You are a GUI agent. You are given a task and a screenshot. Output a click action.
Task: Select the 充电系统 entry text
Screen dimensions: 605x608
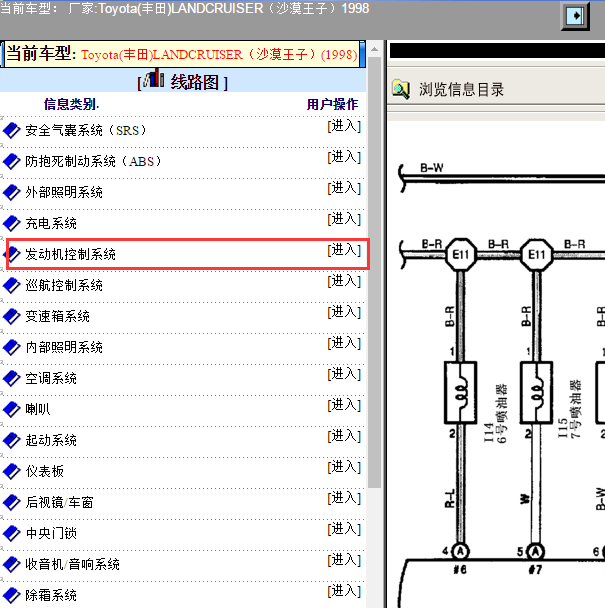(51, 223)
